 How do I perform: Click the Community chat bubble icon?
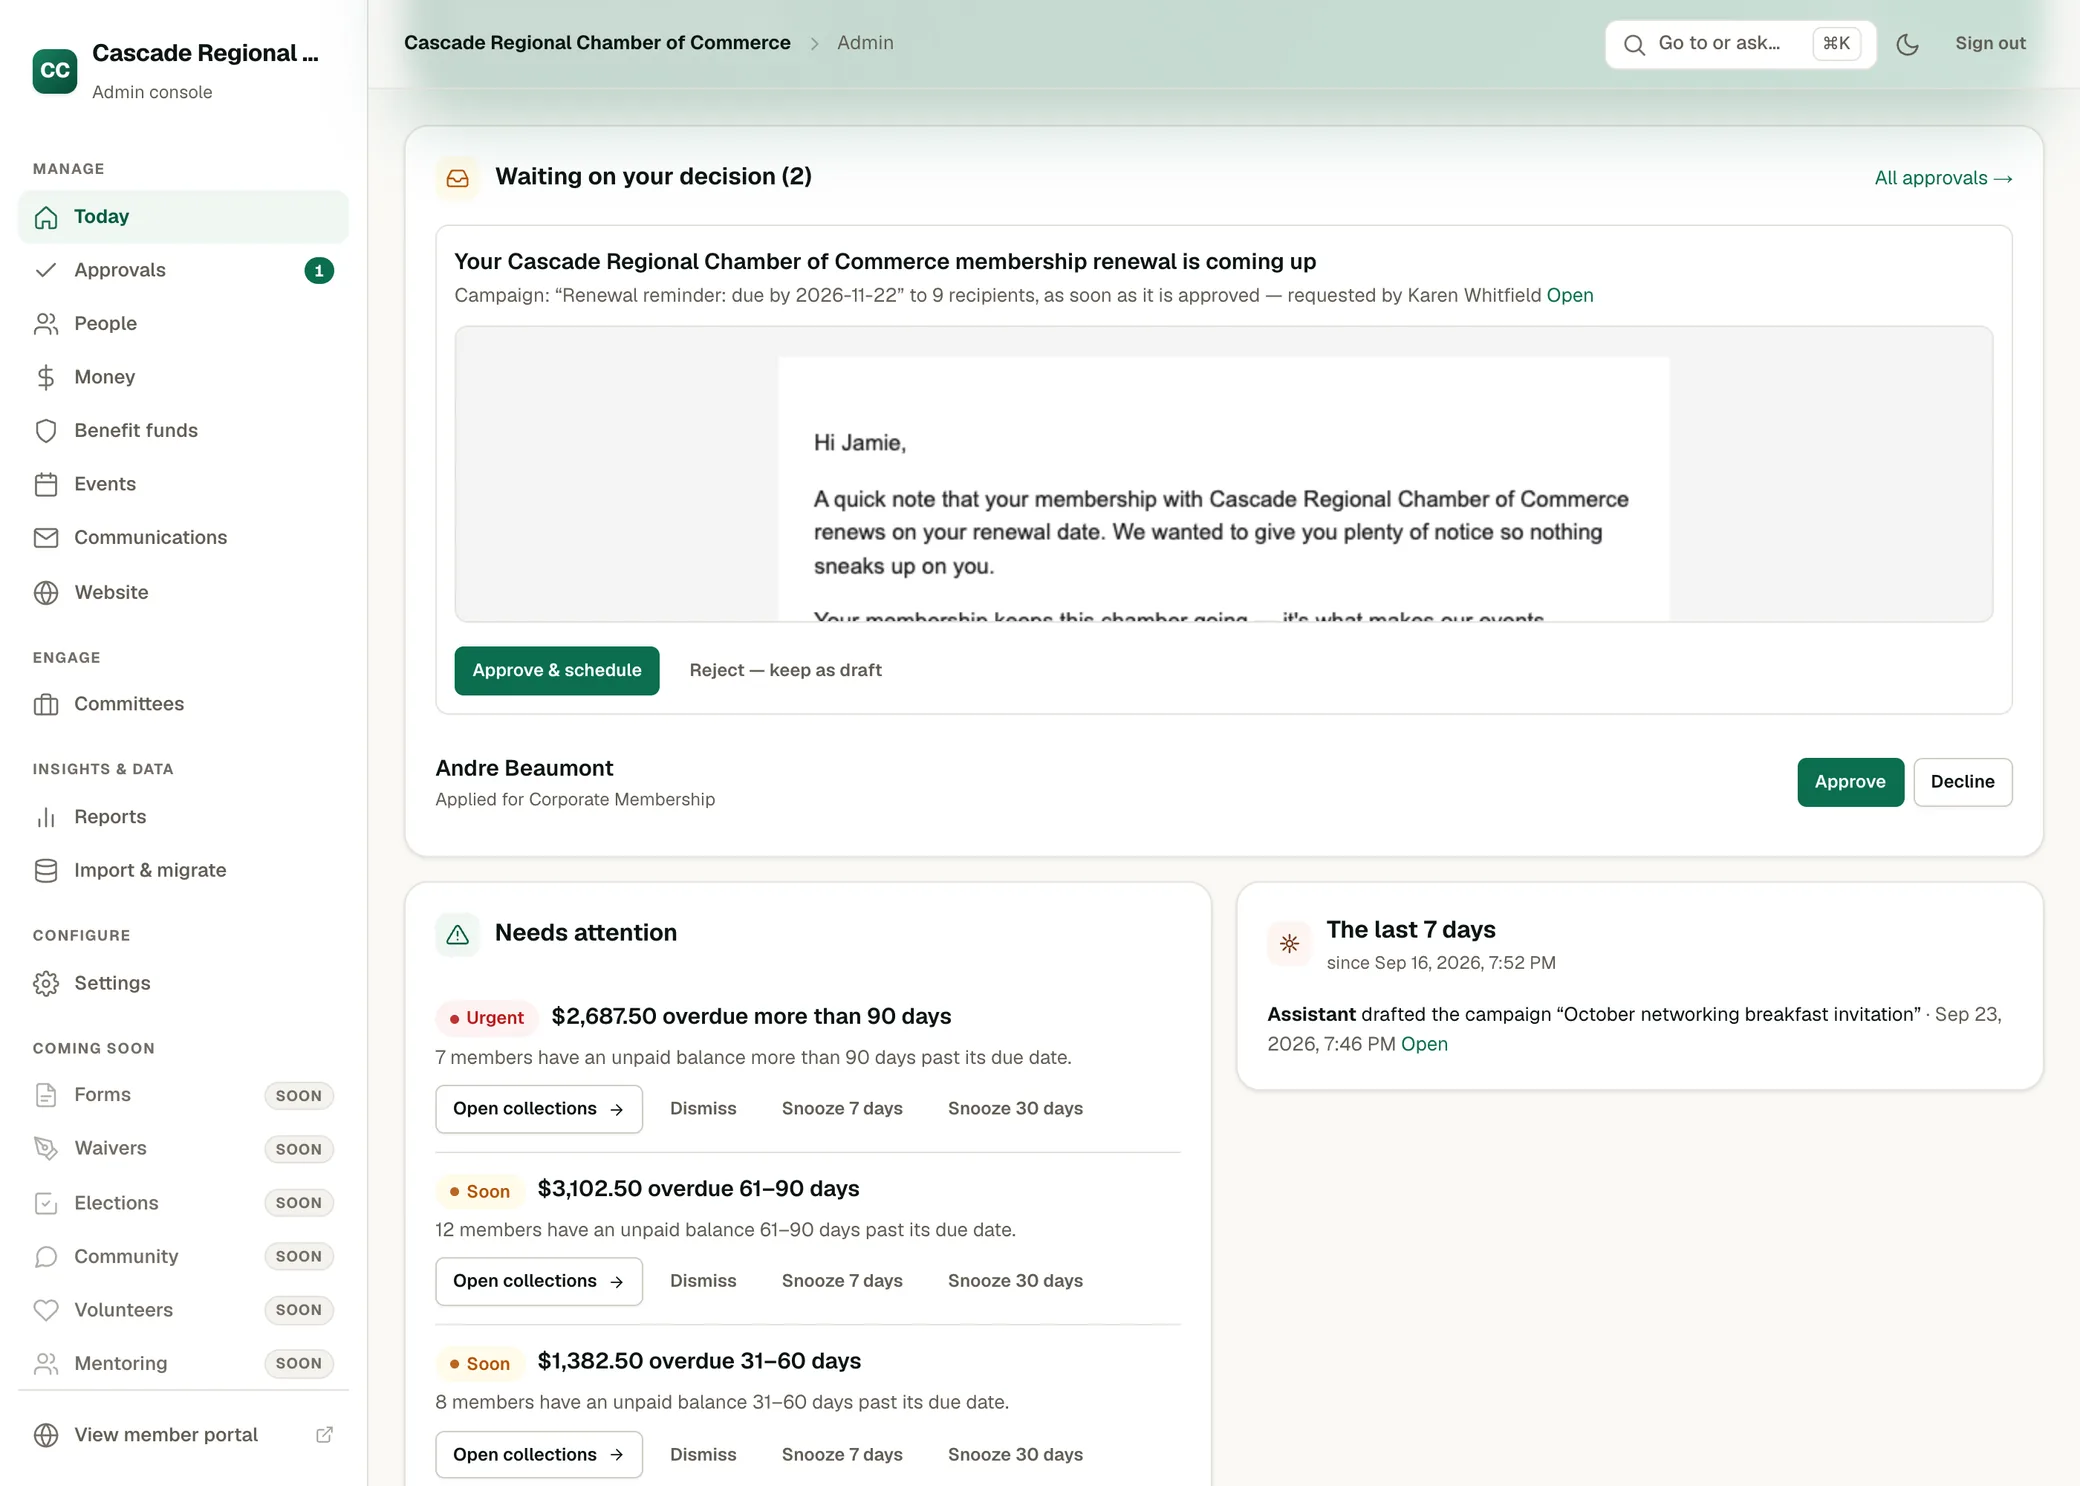[46, 1257]
